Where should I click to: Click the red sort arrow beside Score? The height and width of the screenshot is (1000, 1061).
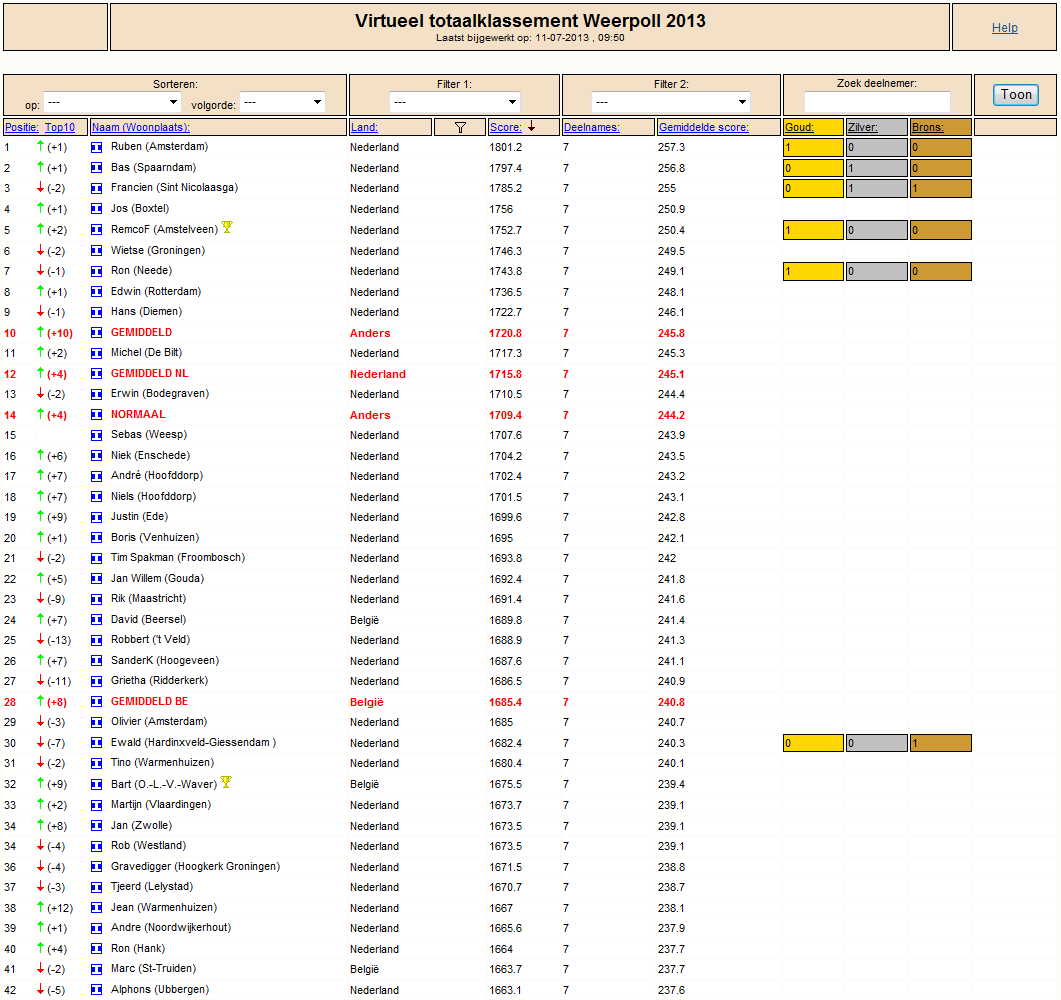click(x=532, y=126)
